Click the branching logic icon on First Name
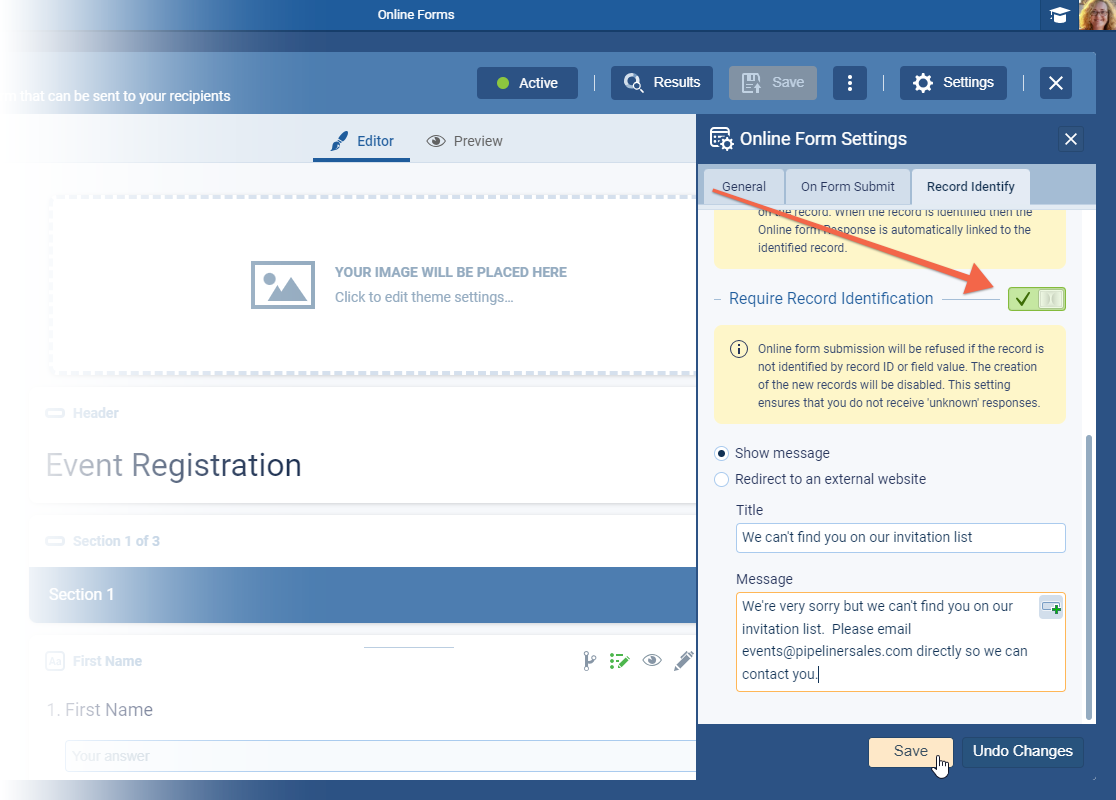The height and width of the screenshot is (800, 1116). (589, 661)
